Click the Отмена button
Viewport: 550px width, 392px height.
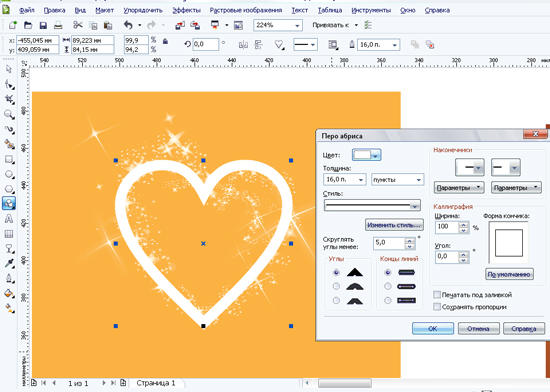point(478,329)
